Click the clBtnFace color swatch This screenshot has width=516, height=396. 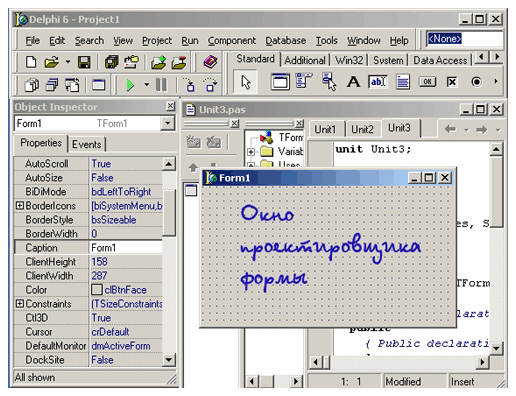97,289
